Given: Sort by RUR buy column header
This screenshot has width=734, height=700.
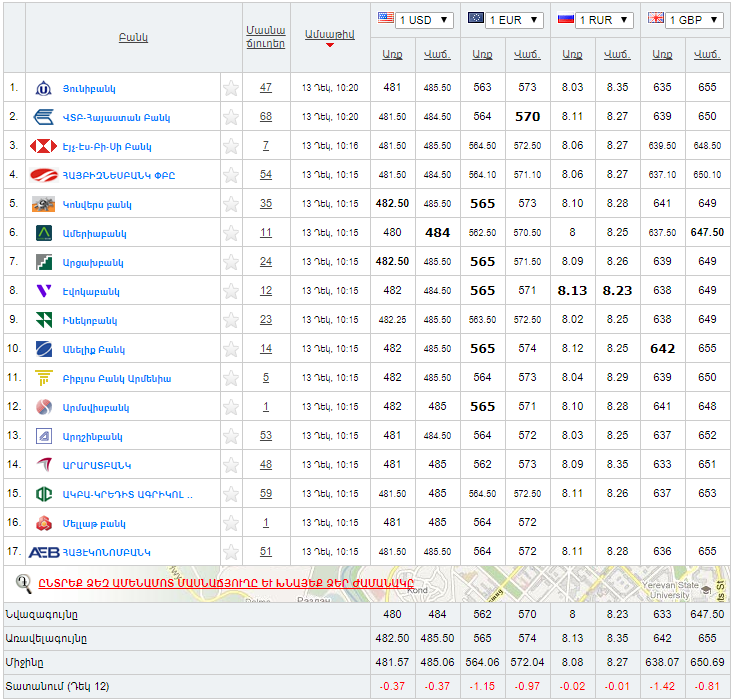Looking at the screenshot, I should tap(573, 54).
